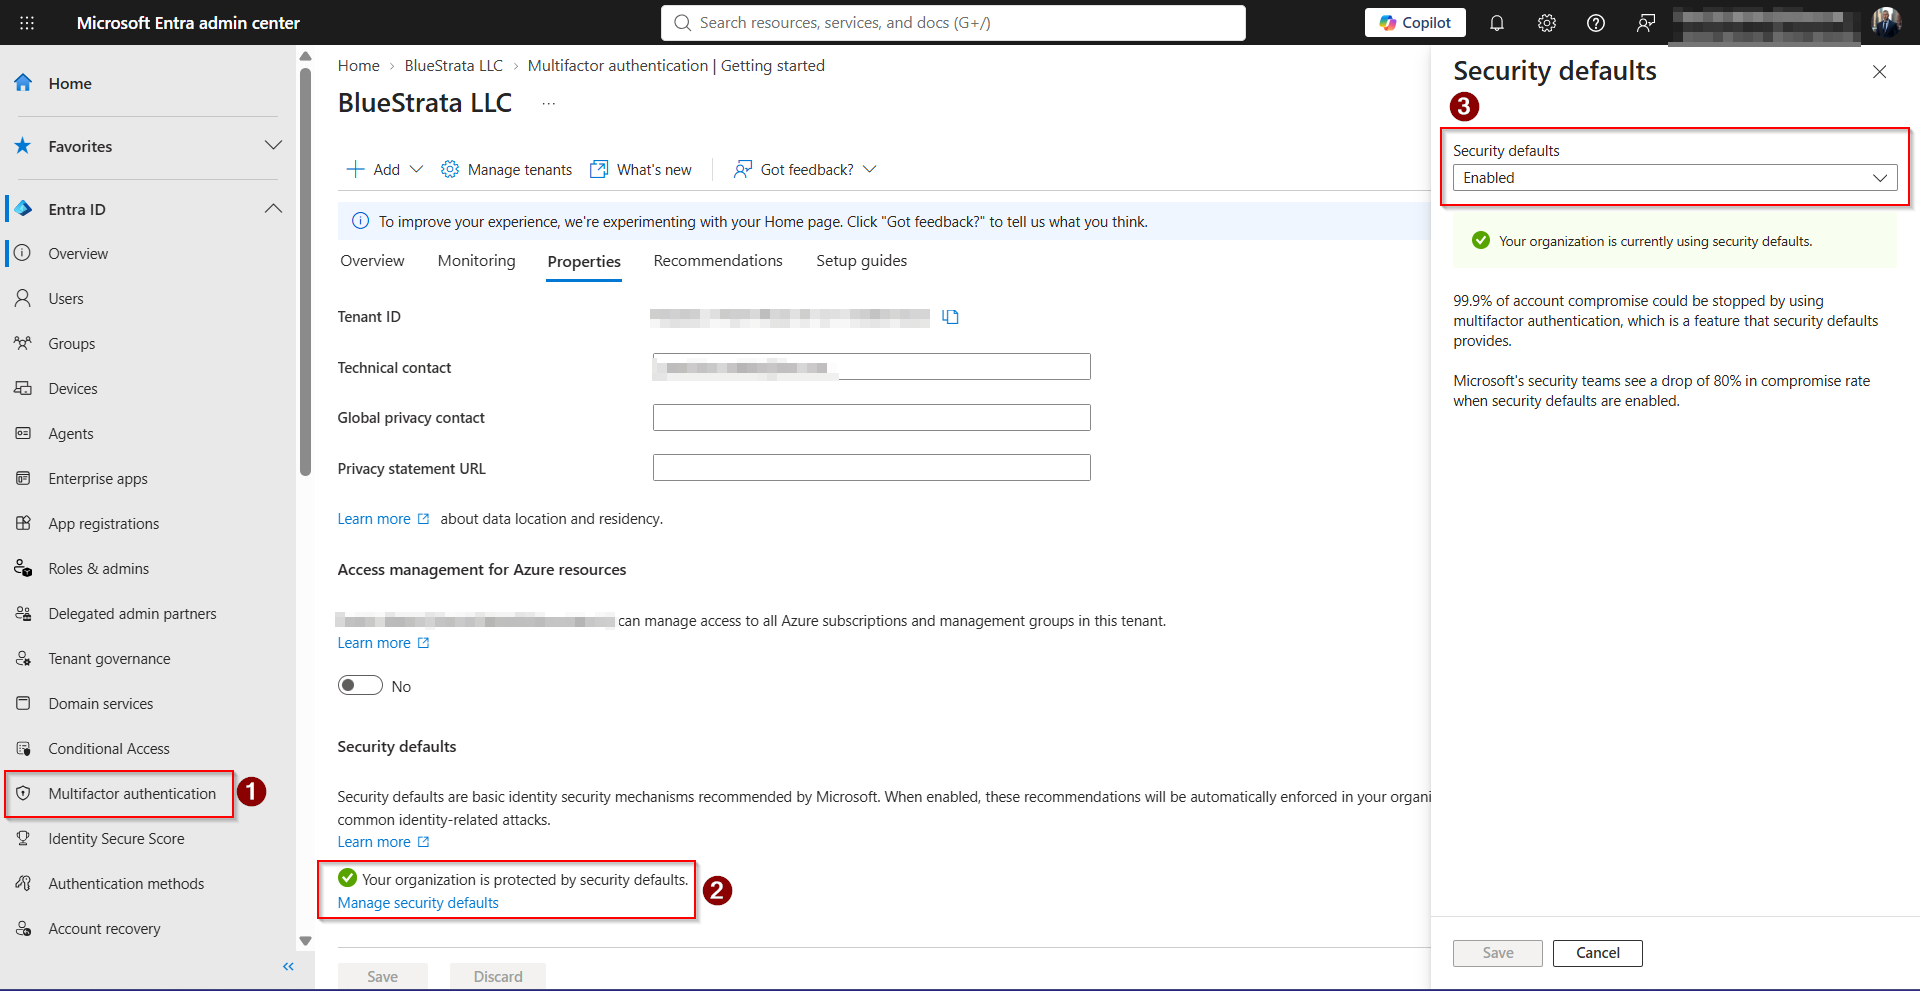Screen dimensions: 1920x991
Task: Open Users in the sidebar
Action: pyautogui.click(x=66, y=299)
